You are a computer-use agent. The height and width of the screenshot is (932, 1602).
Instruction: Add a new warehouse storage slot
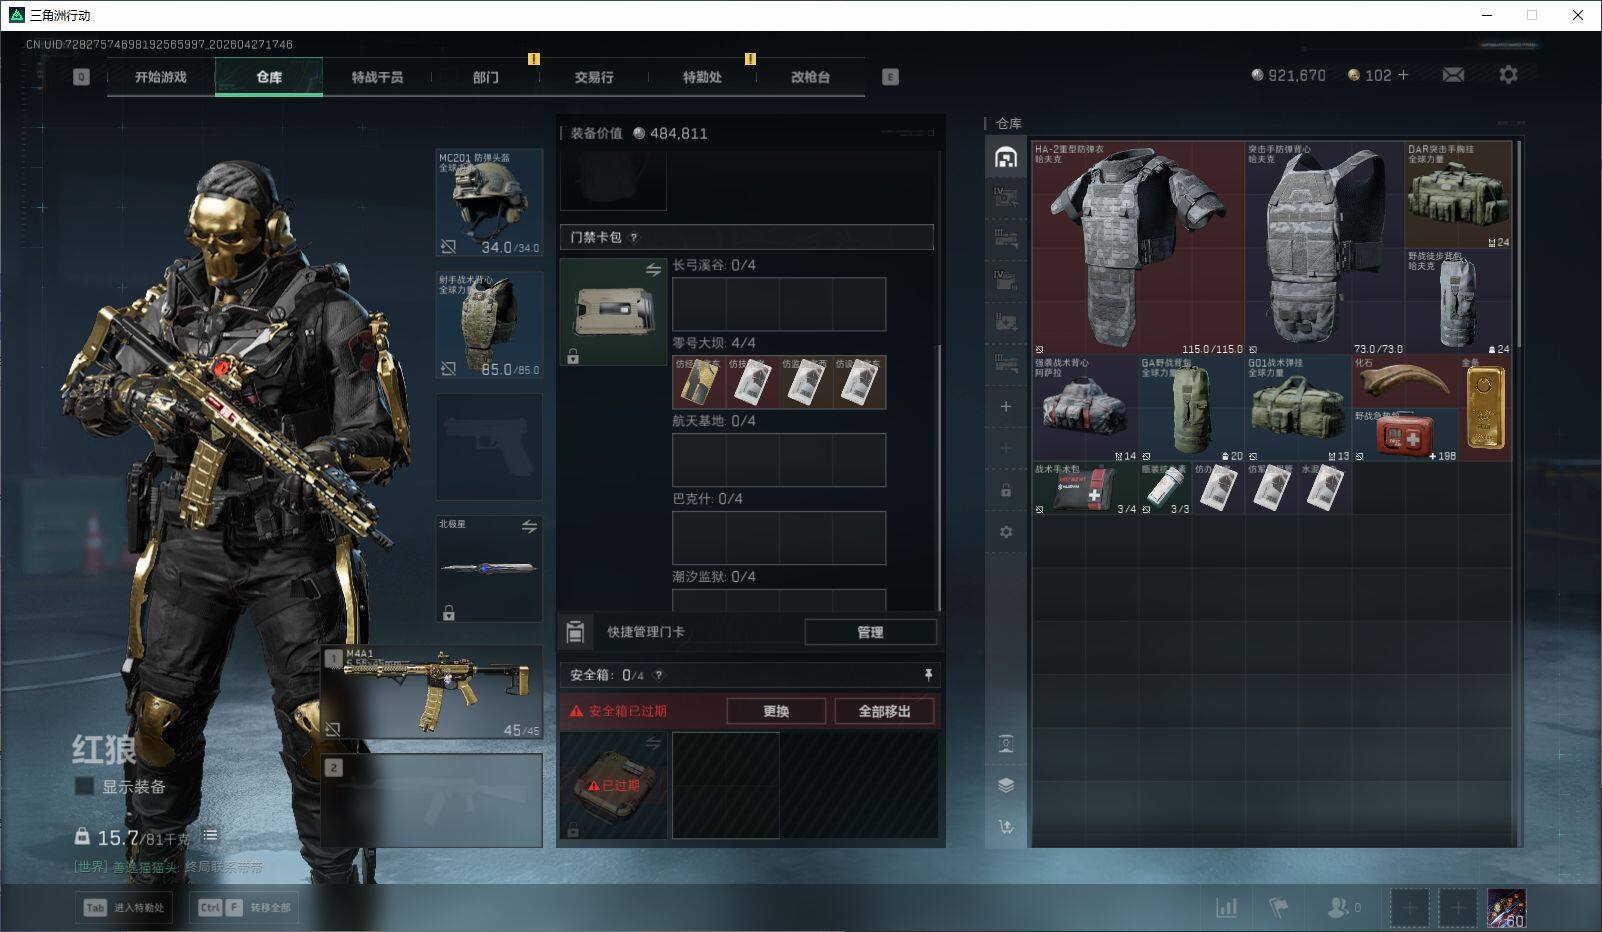pyautogui.click(x=1006, y=406)
